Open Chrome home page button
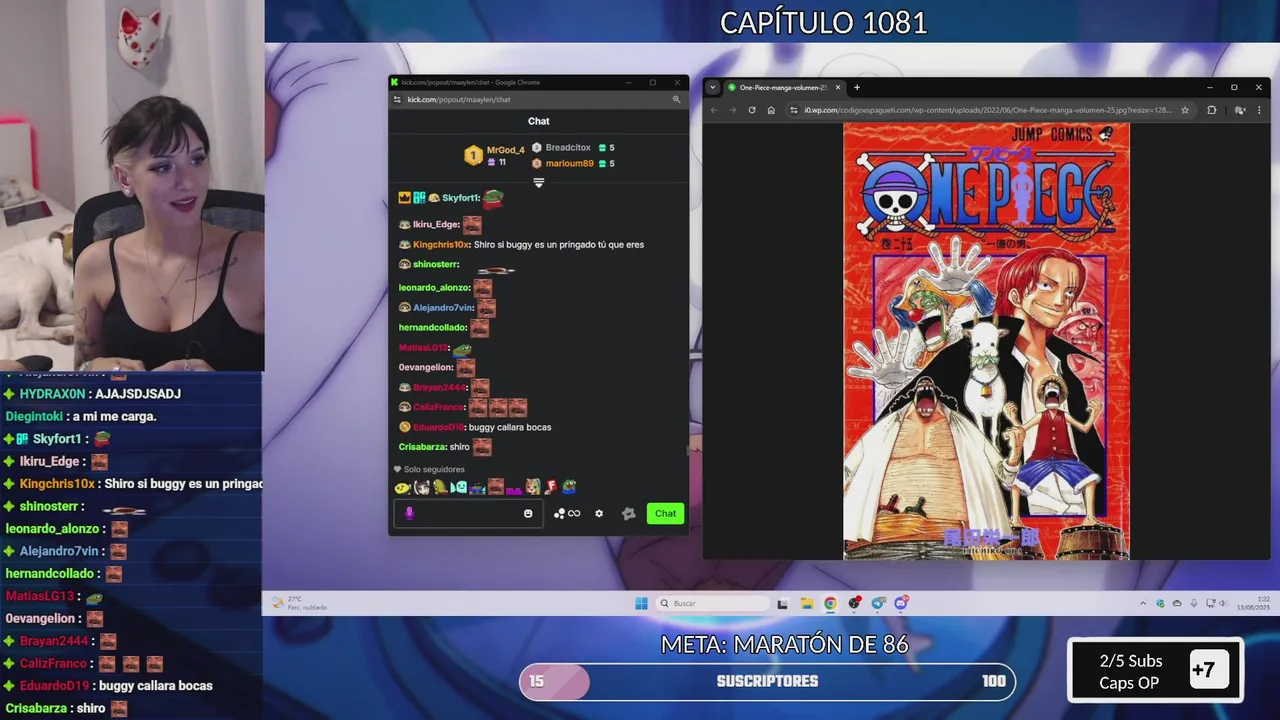The width and height of the screenshot is (1280, 720). pos(771,110)
